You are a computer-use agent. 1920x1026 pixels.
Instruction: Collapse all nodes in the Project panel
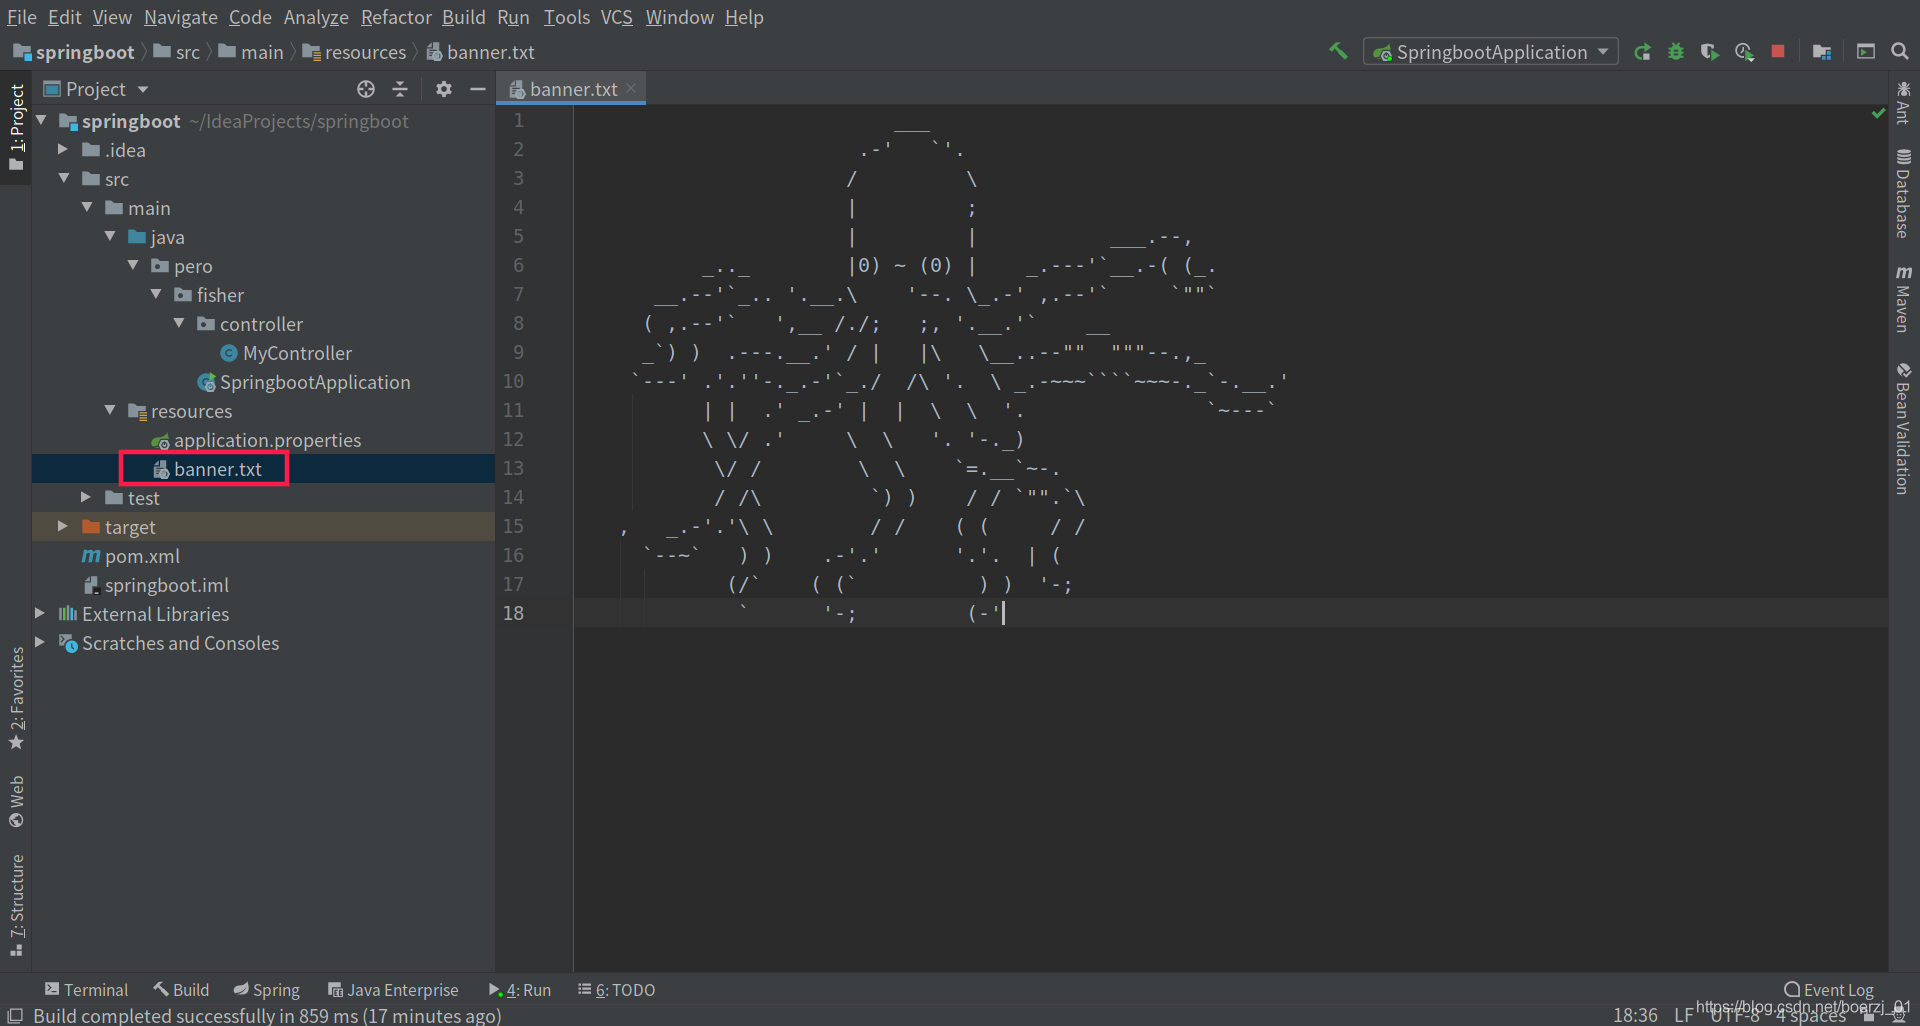(400, 89)
